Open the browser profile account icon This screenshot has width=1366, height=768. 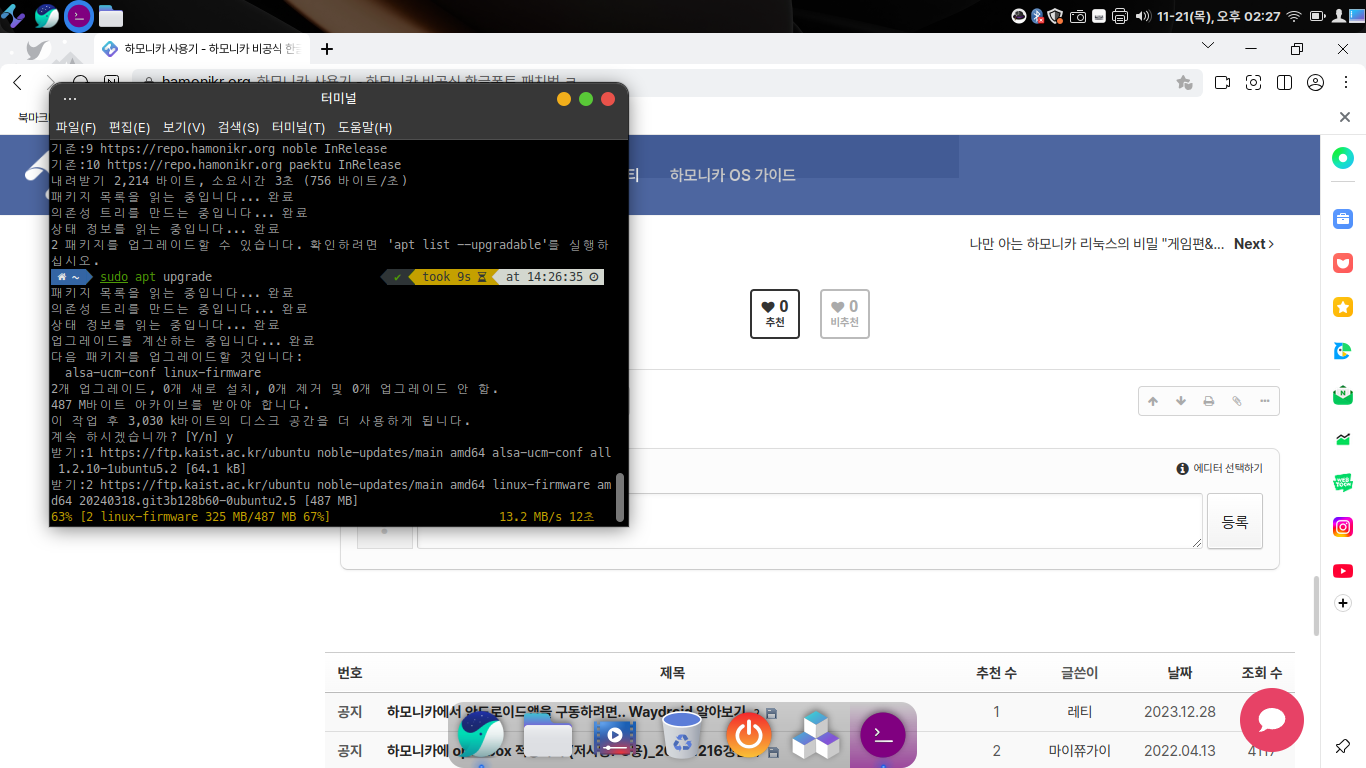1315,82
